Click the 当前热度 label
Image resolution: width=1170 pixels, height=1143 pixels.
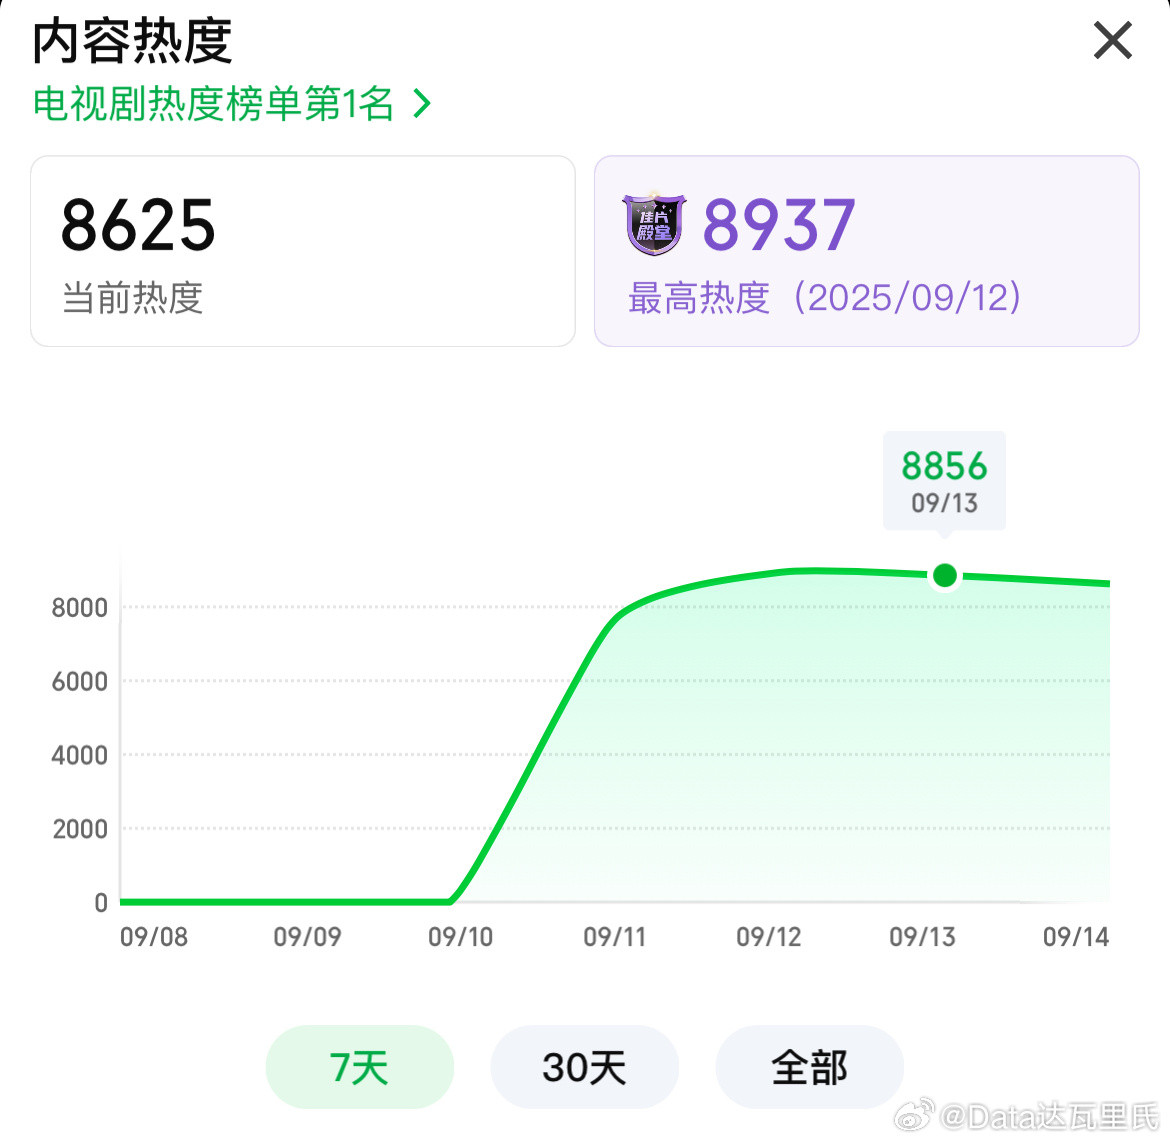(x=133, y=298)
